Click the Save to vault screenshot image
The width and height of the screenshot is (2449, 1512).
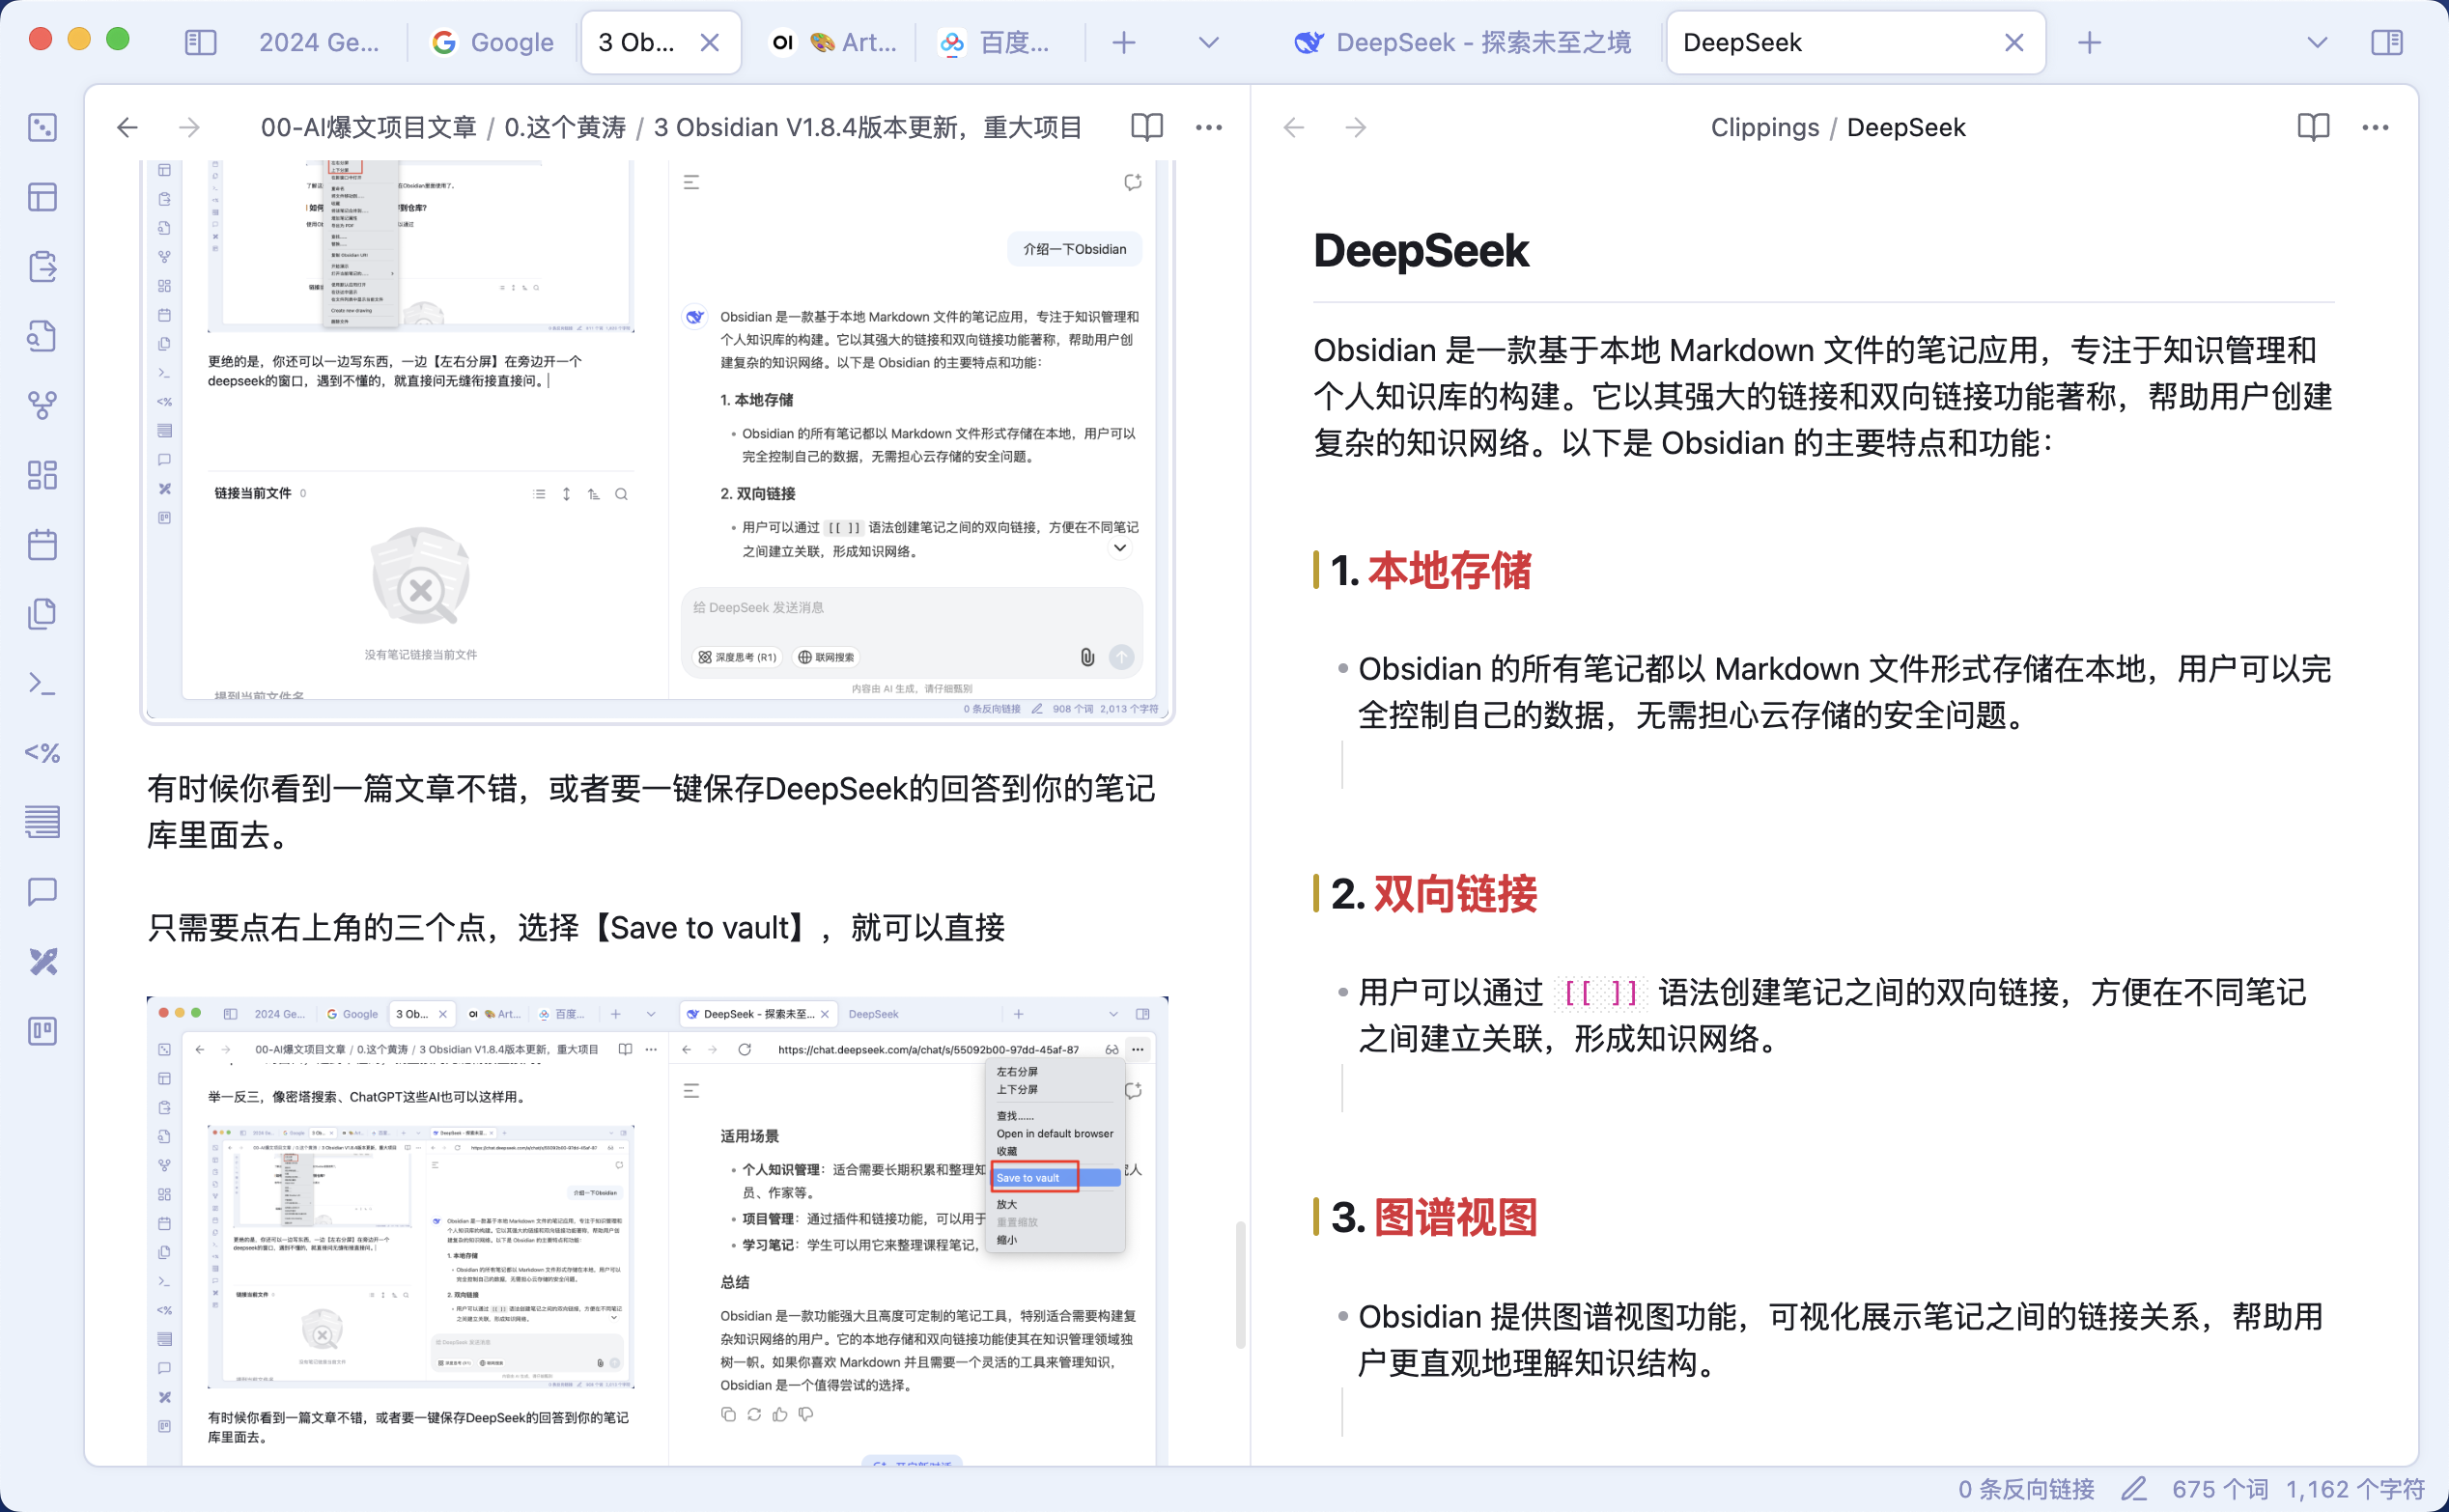click(x=657, y=1230)
